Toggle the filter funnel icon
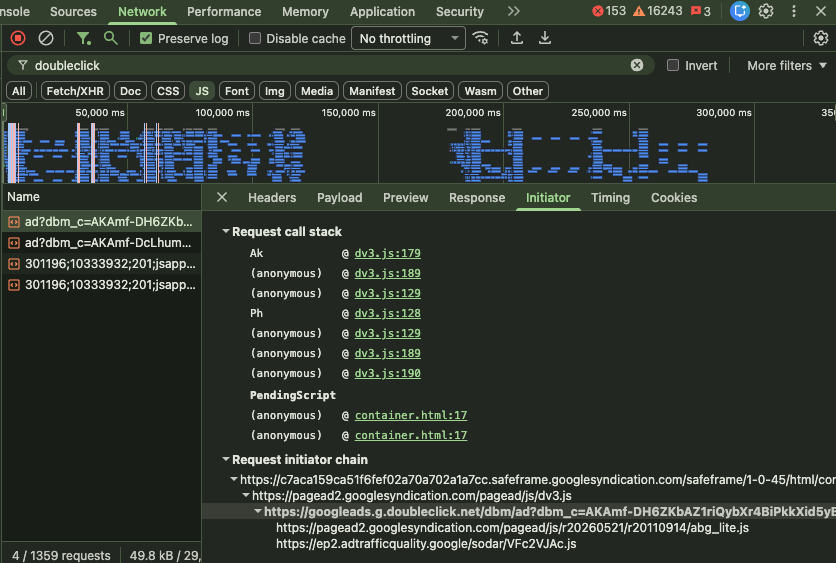Screen dimensions: 836x563 coord(83,38)
